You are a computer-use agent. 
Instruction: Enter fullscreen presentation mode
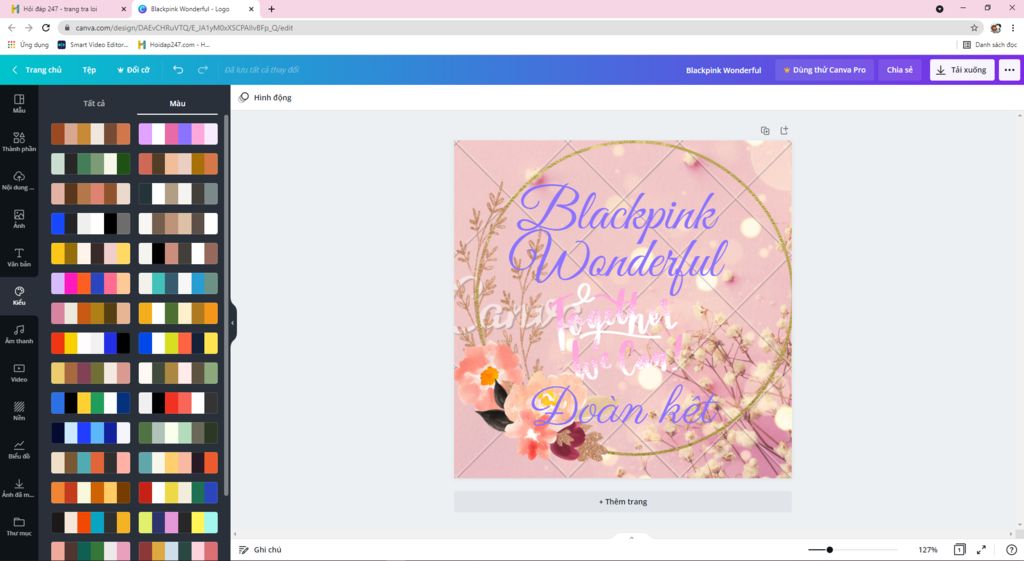(981, 550)
